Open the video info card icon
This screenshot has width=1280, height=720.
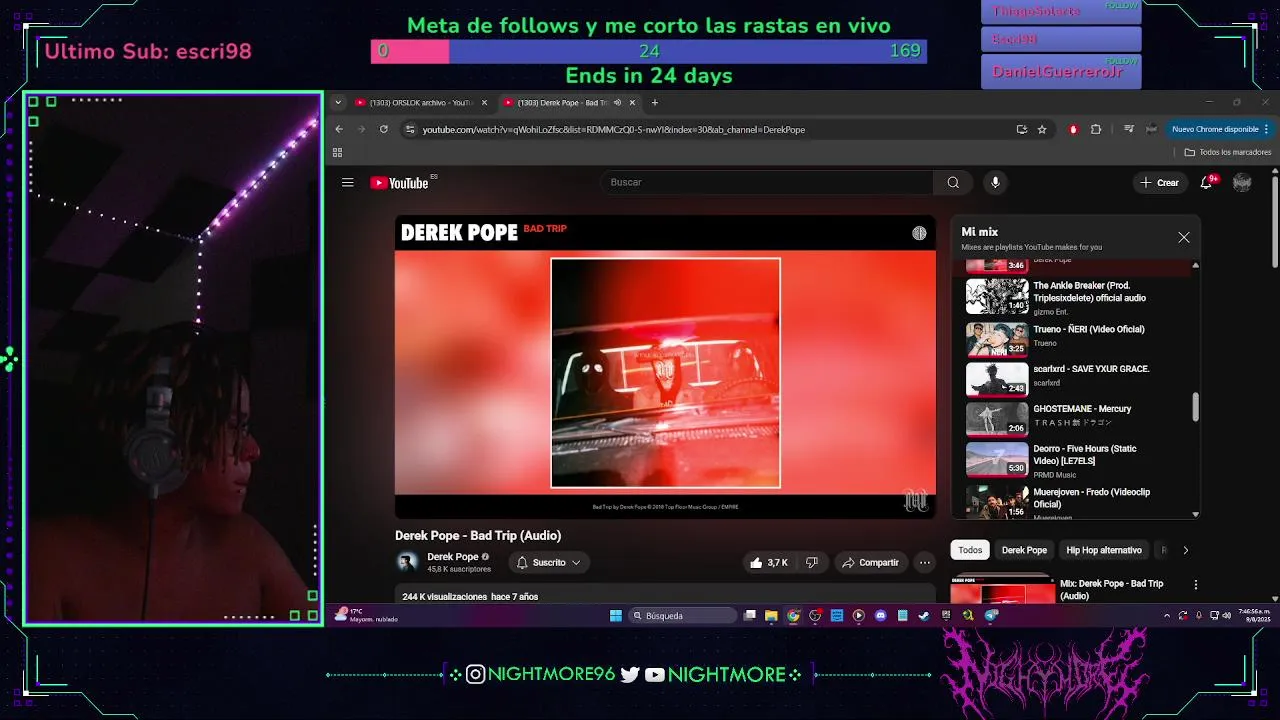[919, 233]
